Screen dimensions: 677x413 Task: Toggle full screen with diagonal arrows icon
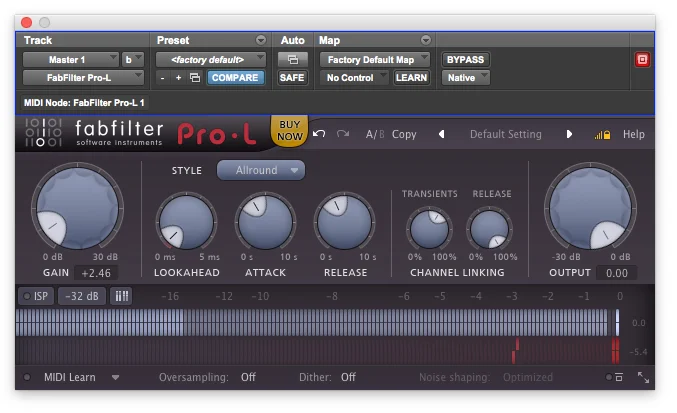click(x=643, y=378)
